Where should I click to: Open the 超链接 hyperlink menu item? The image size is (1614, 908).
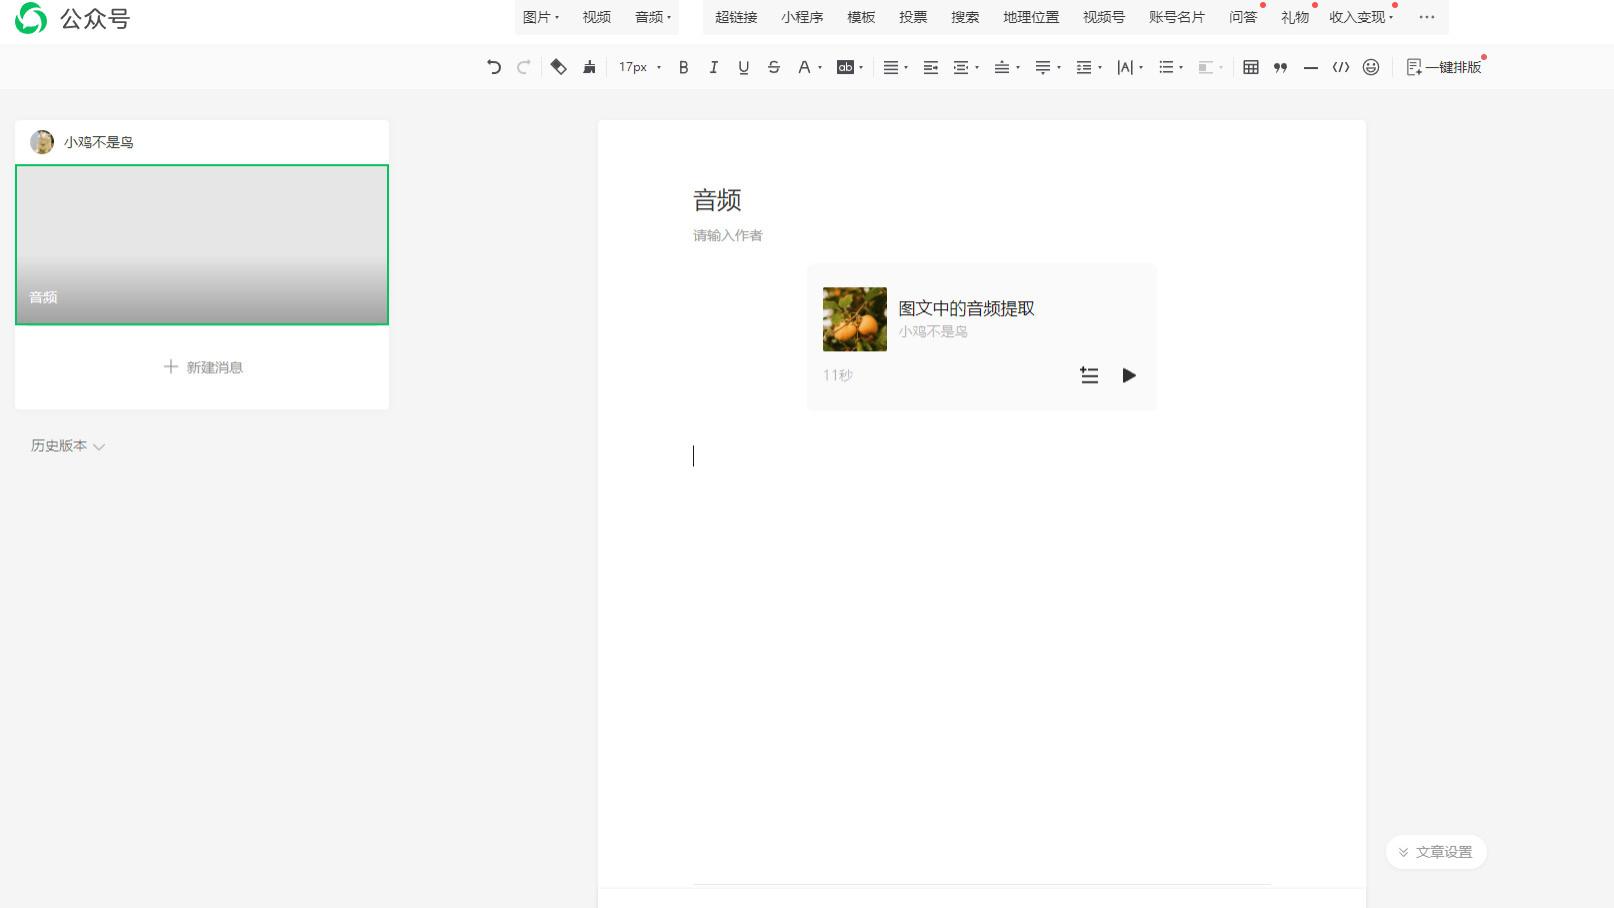pyautogui.click(x=736, y=17)
